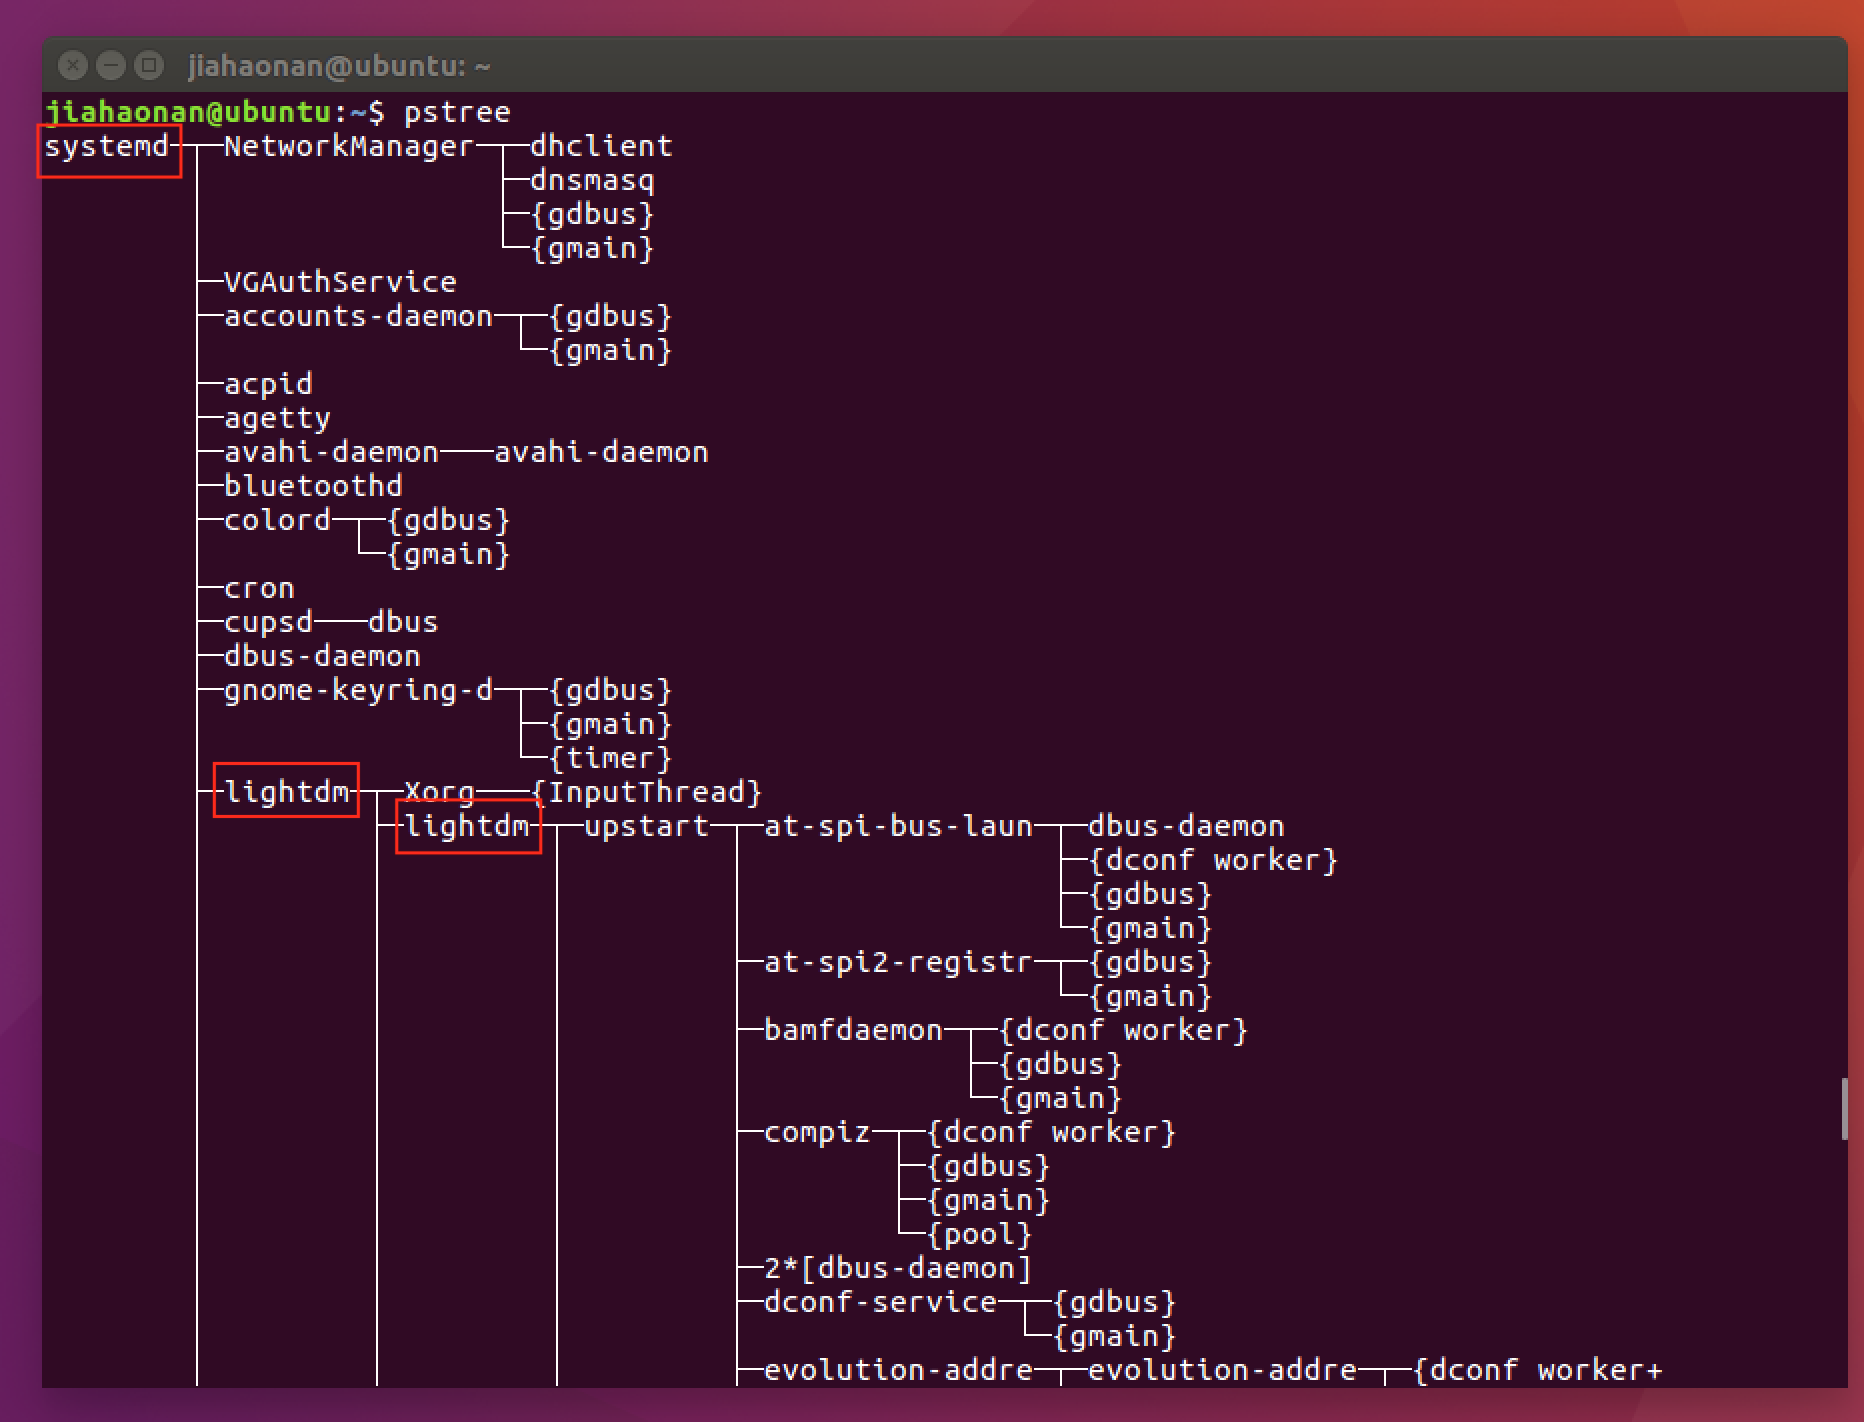
Task: Click the dnsmasq process name
Action: click(592, 180)
